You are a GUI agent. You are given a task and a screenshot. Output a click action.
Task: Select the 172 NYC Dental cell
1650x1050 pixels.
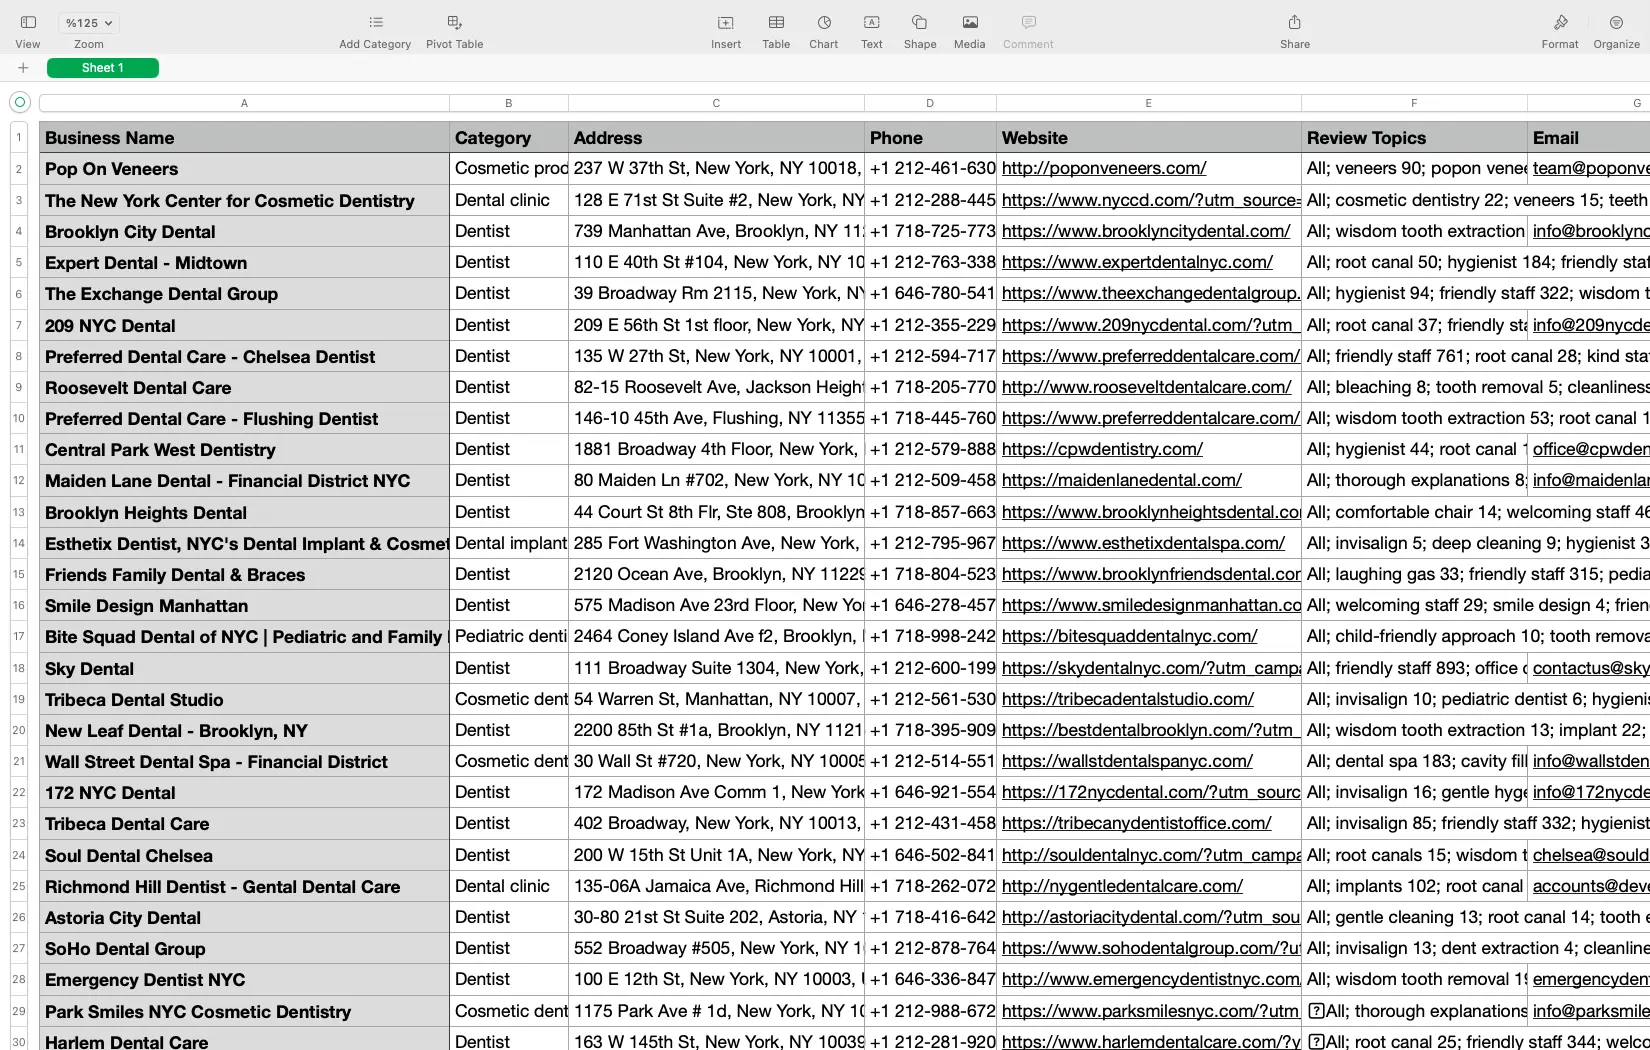pos(244,793)
